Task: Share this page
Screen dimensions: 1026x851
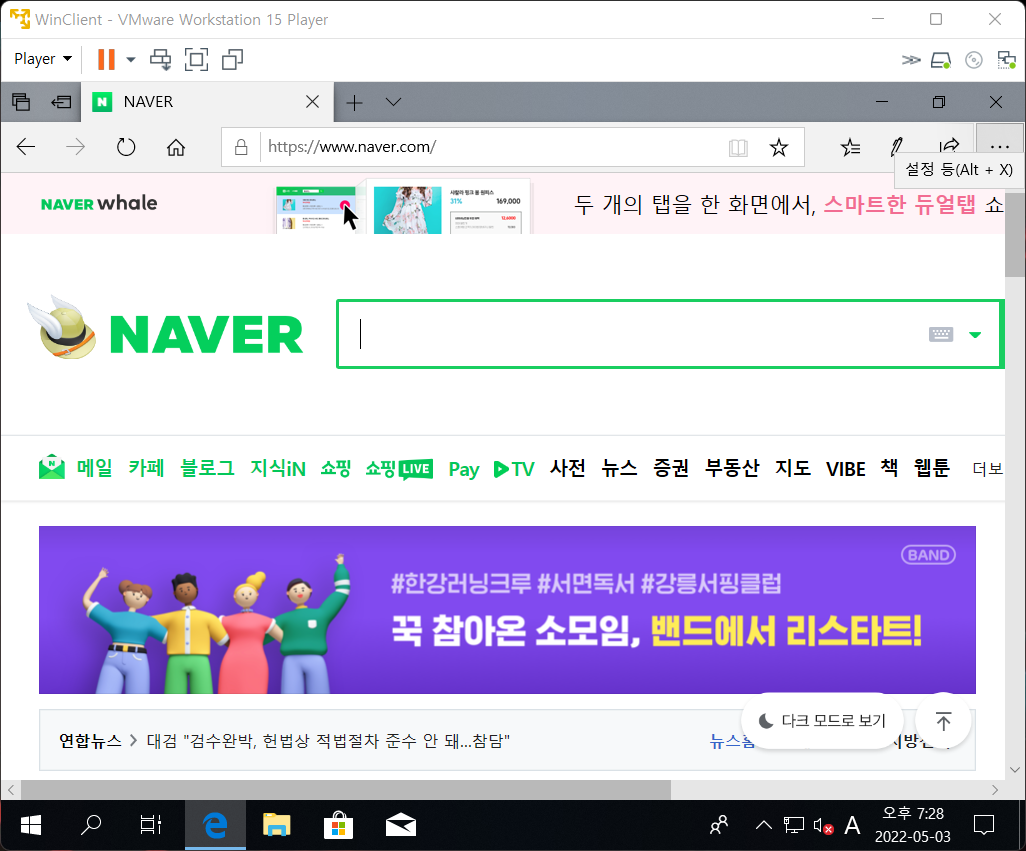Action: click(949, 147)
